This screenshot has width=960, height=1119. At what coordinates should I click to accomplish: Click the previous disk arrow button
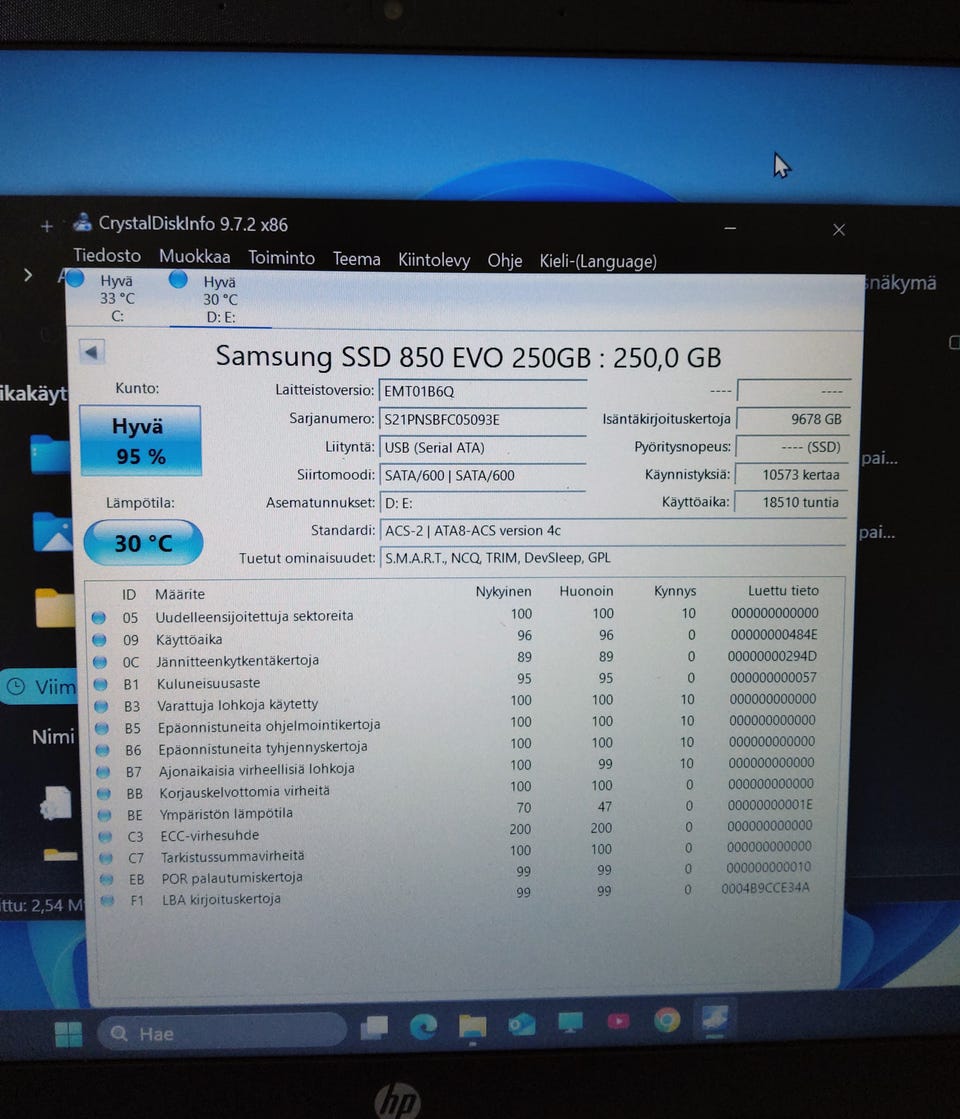(91, 351)
